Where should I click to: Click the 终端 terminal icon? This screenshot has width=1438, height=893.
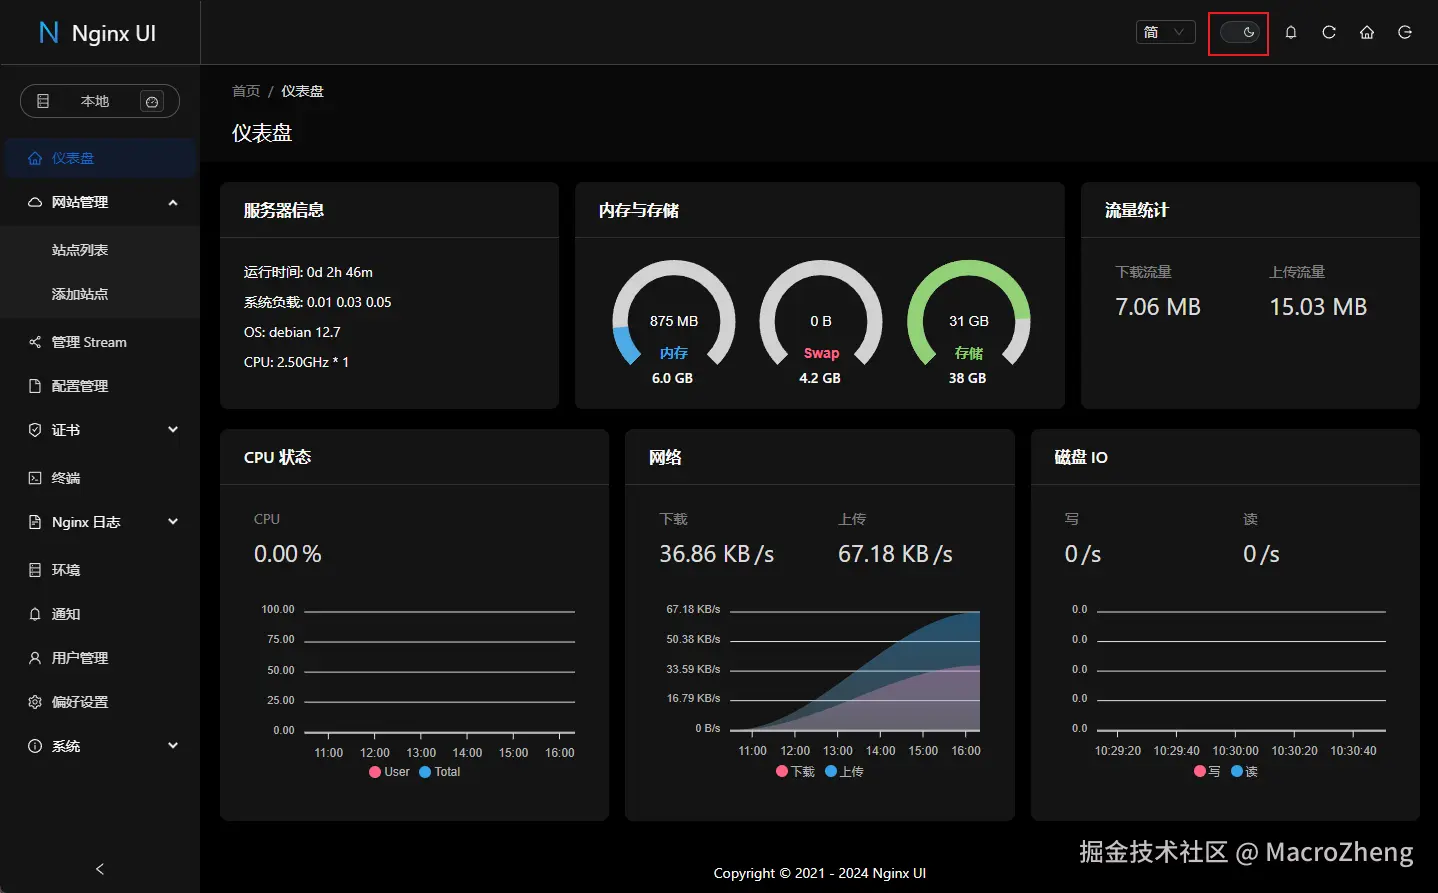pos(35,478)
